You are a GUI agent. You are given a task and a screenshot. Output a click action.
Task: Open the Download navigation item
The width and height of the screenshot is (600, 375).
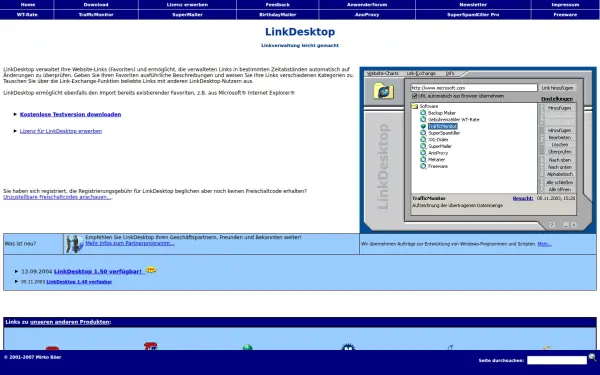click(96, 5)
